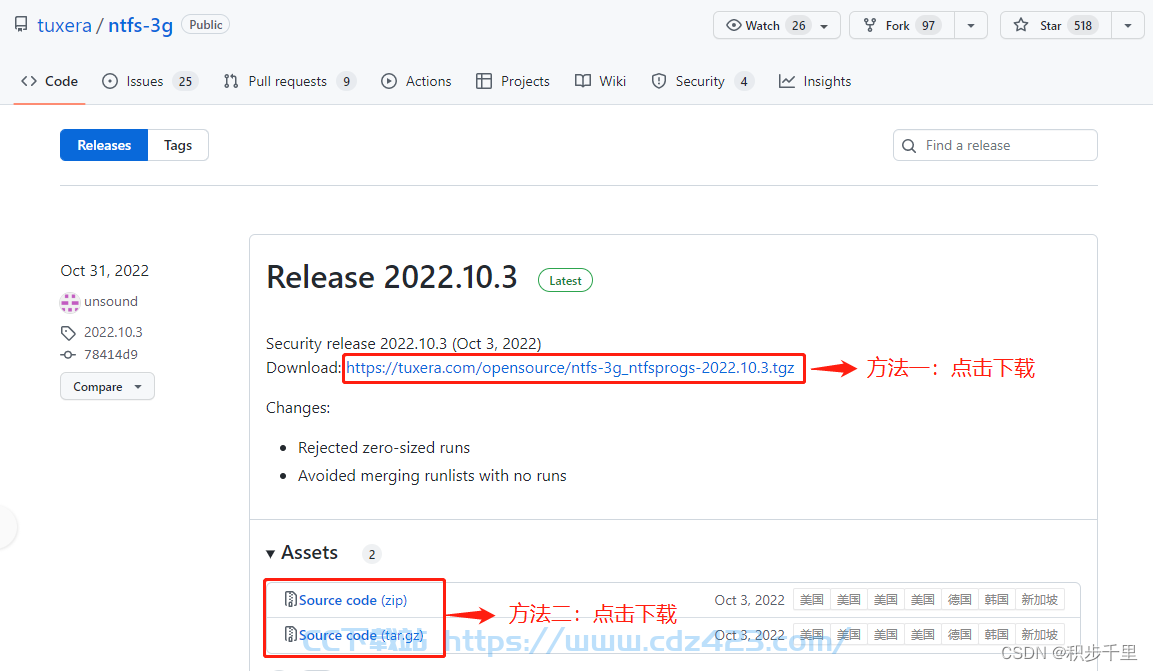The width and height of the screenshot is (1153, 671).
Task: Click the unsound user avatar
Action: coord(70,302)
